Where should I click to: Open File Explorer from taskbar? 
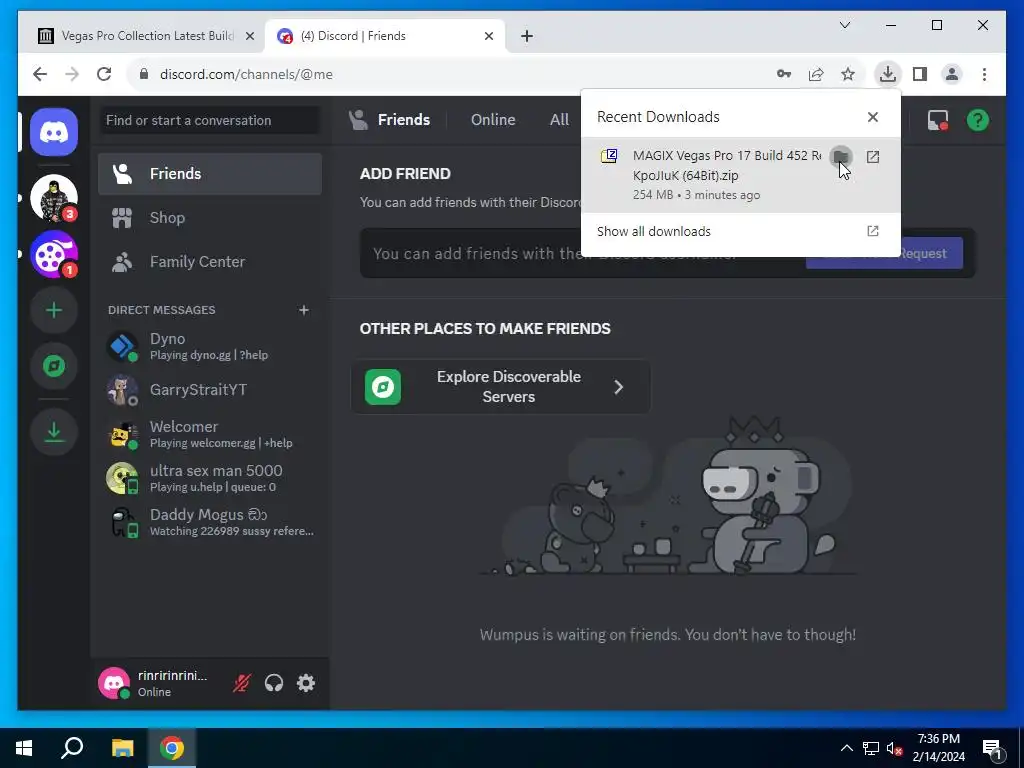(122, 748)
